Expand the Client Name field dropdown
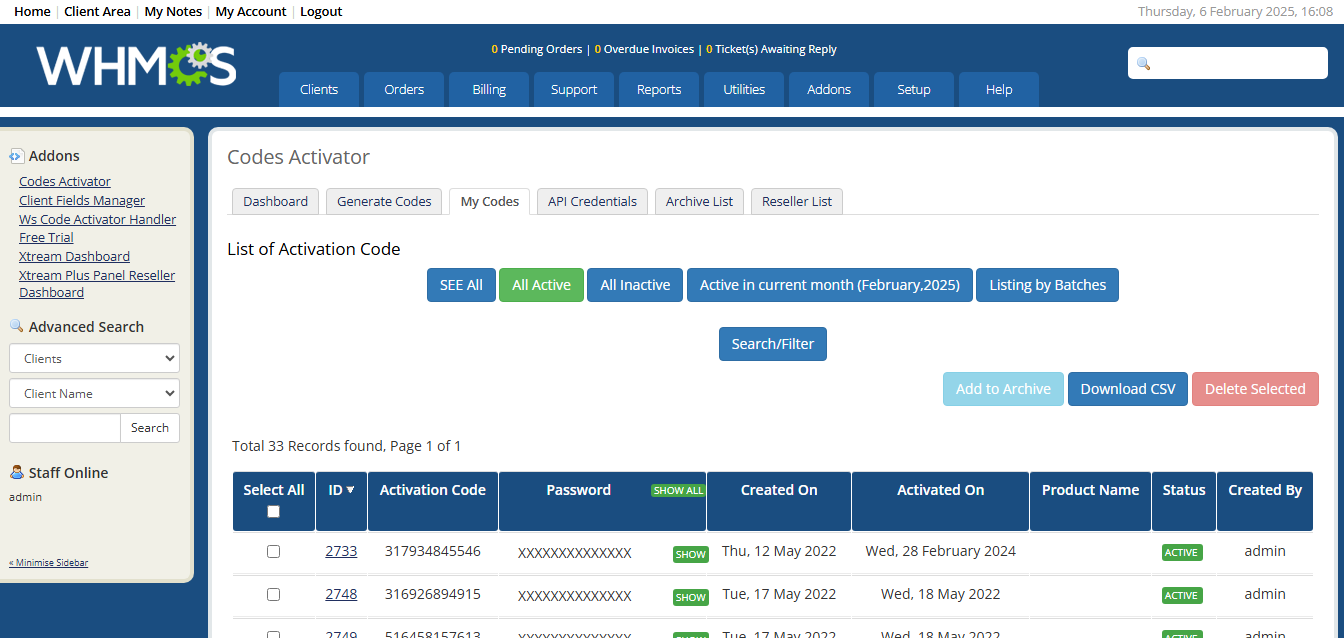The image size is (1344, 638). (94, 393)
